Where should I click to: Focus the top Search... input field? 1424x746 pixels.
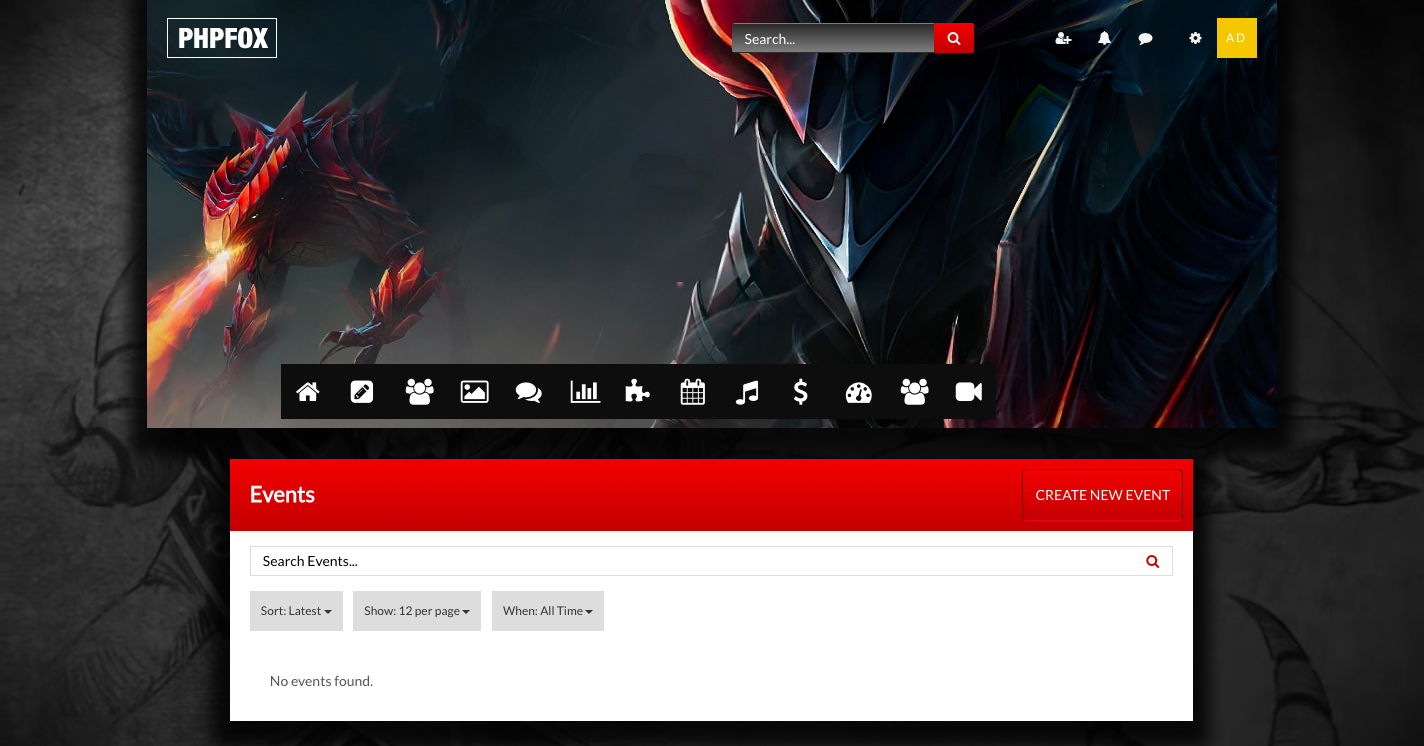tap(833, 38)
